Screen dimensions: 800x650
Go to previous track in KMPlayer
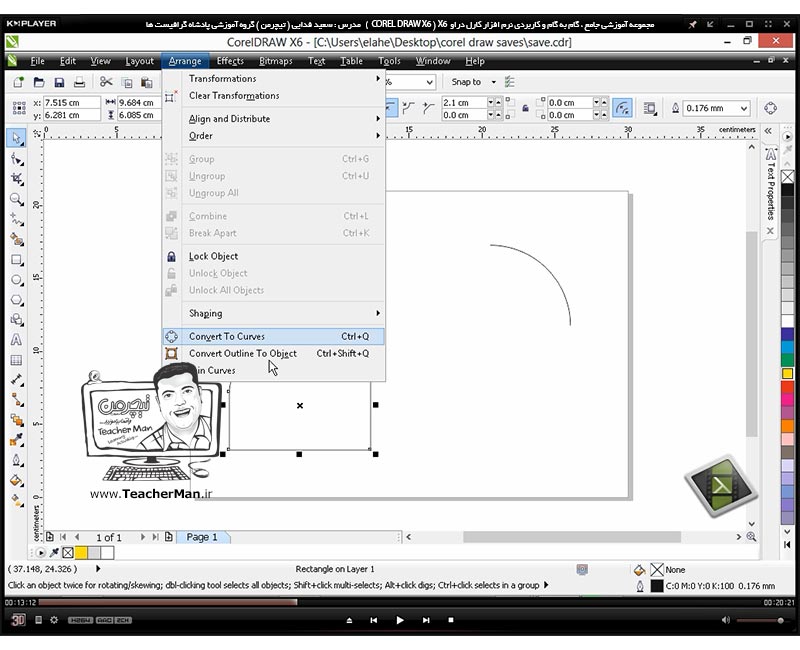pos(374,620)
